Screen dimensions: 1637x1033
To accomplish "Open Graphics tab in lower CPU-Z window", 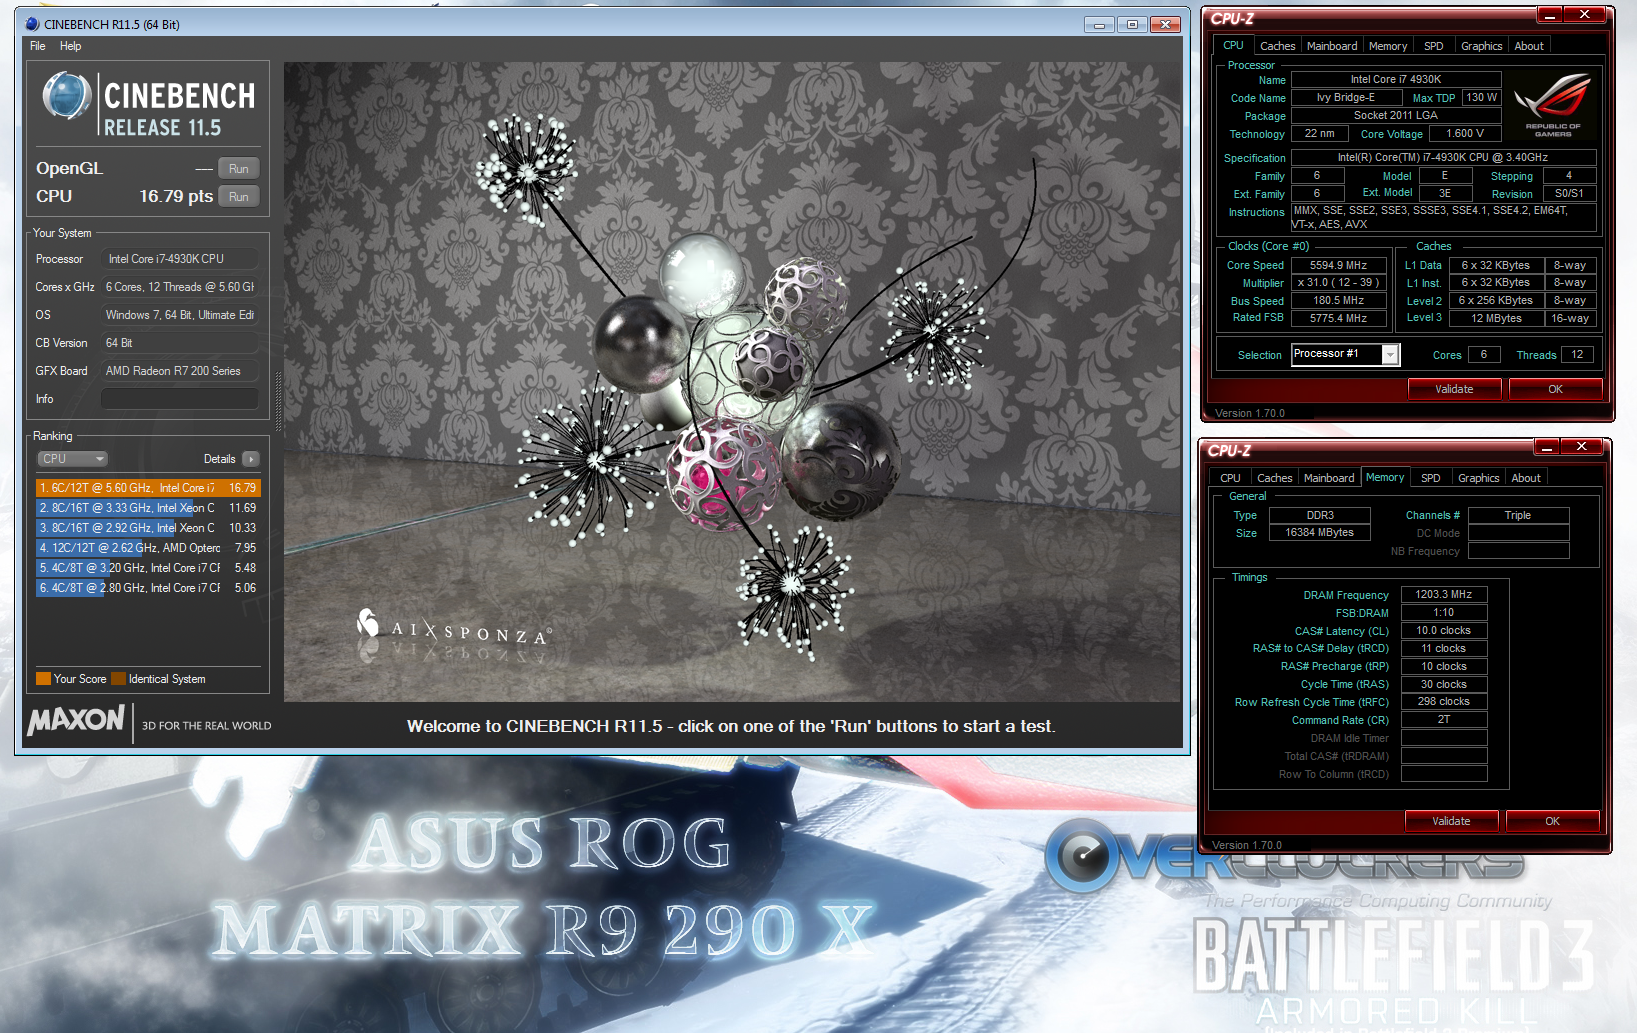I will click(1478, 478).
